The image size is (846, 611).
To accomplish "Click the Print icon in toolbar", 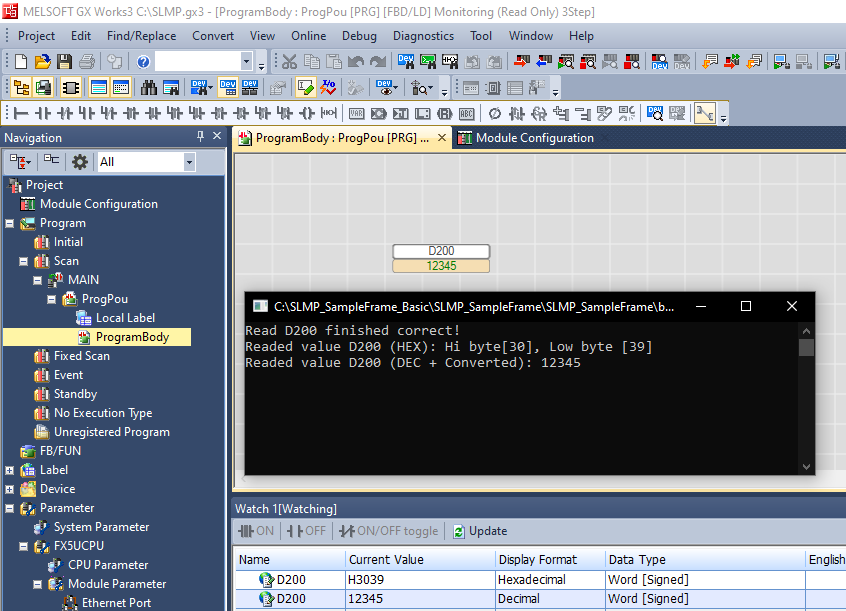I will 86,62.
